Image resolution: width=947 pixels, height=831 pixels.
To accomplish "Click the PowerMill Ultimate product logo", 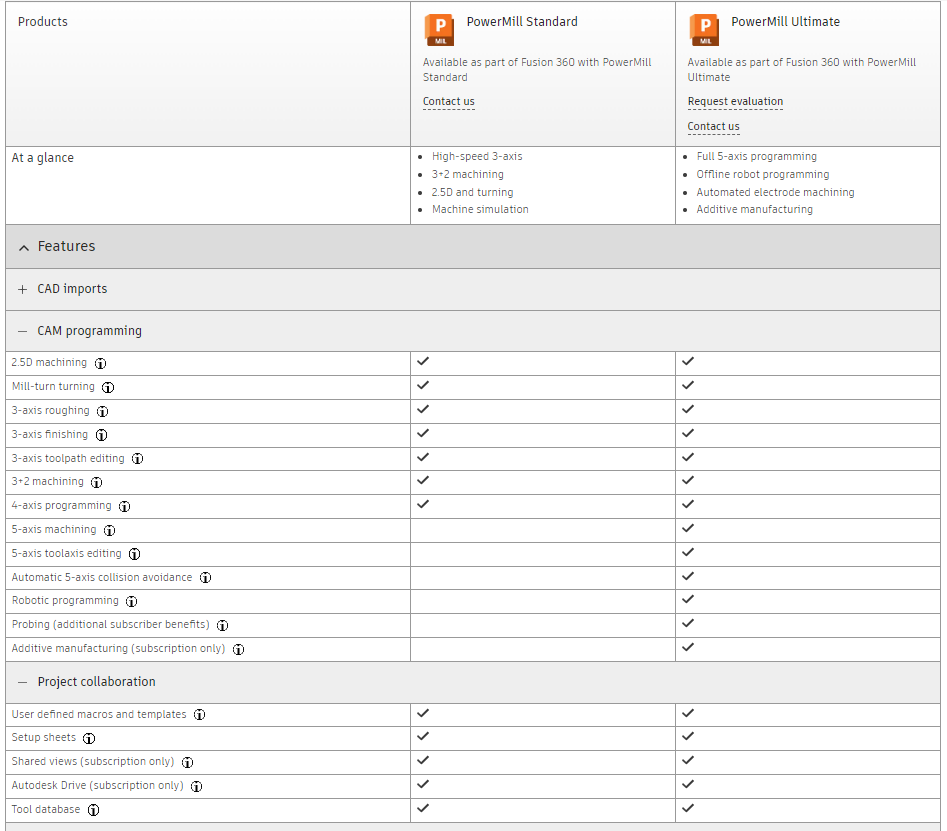I will pos(704,30).
